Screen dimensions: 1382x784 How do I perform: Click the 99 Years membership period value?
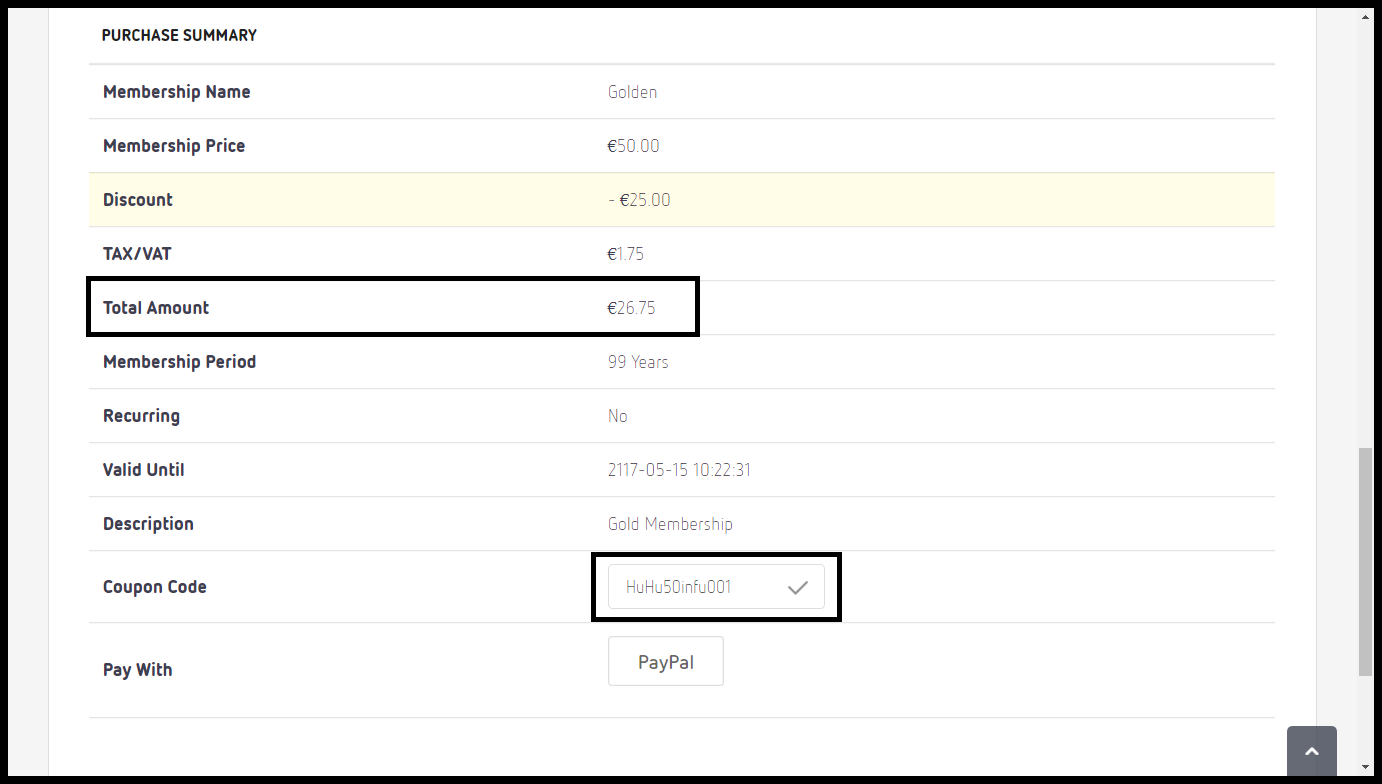pos(638,362)
